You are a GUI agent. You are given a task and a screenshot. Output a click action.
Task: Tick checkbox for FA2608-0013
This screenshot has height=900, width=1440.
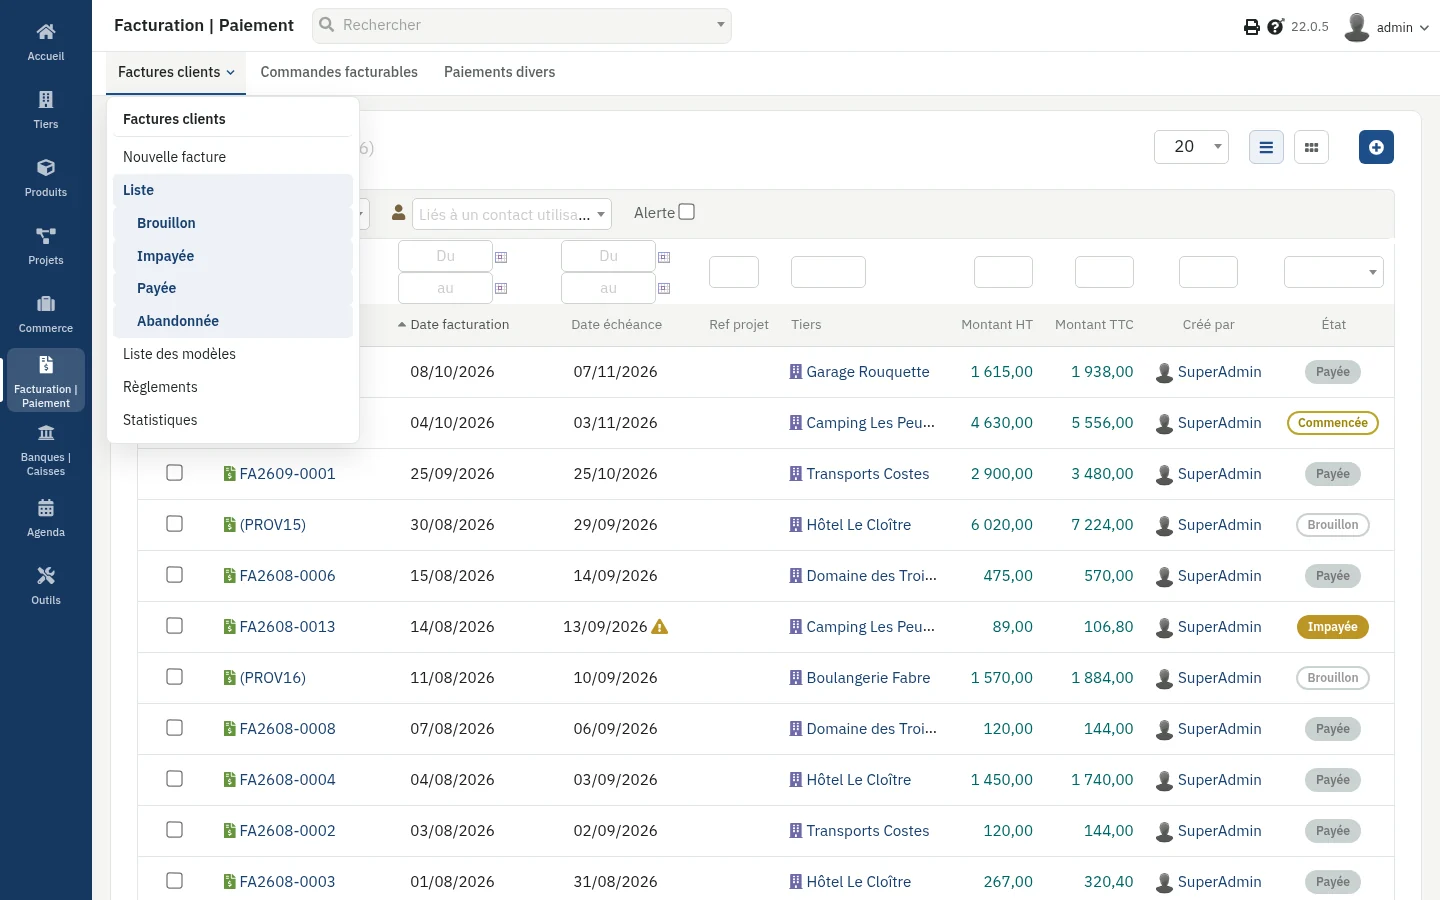click(x=174, y=626)
